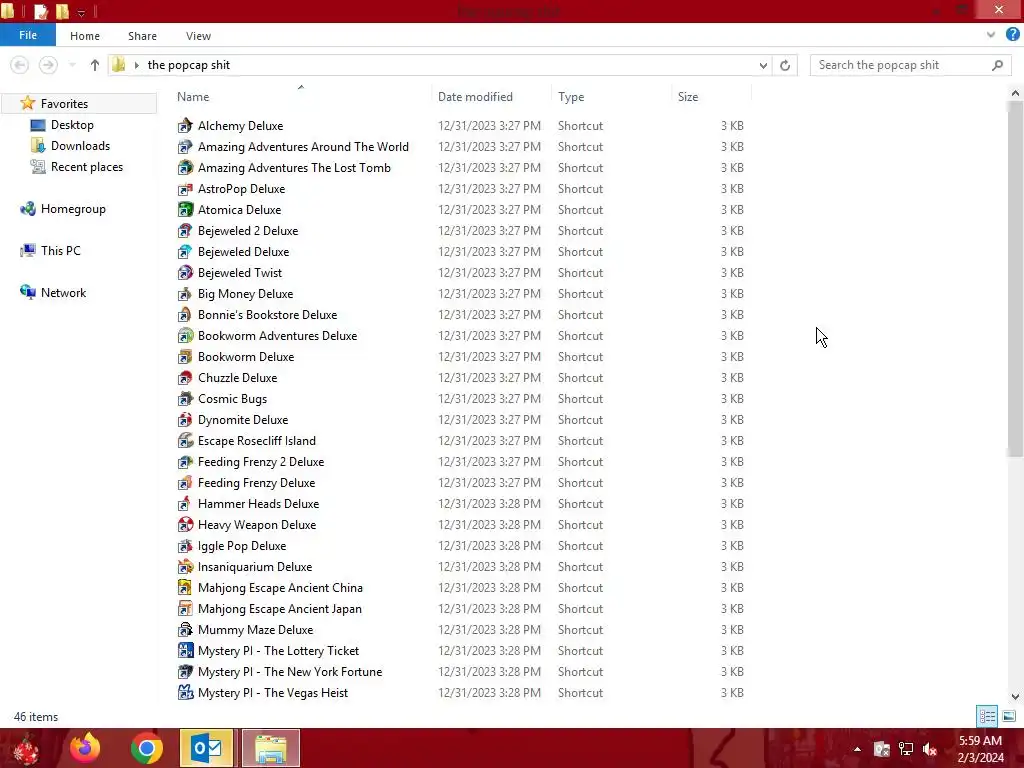This screenshot has width=1024, height=768.
Task: Go forward with the Forward arrow
Action: 48,65
